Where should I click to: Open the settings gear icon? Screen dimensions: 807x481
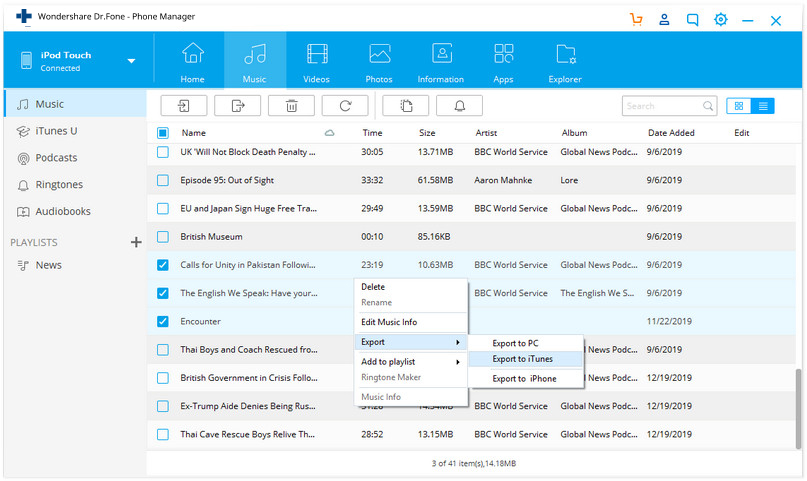coord(721,20)
